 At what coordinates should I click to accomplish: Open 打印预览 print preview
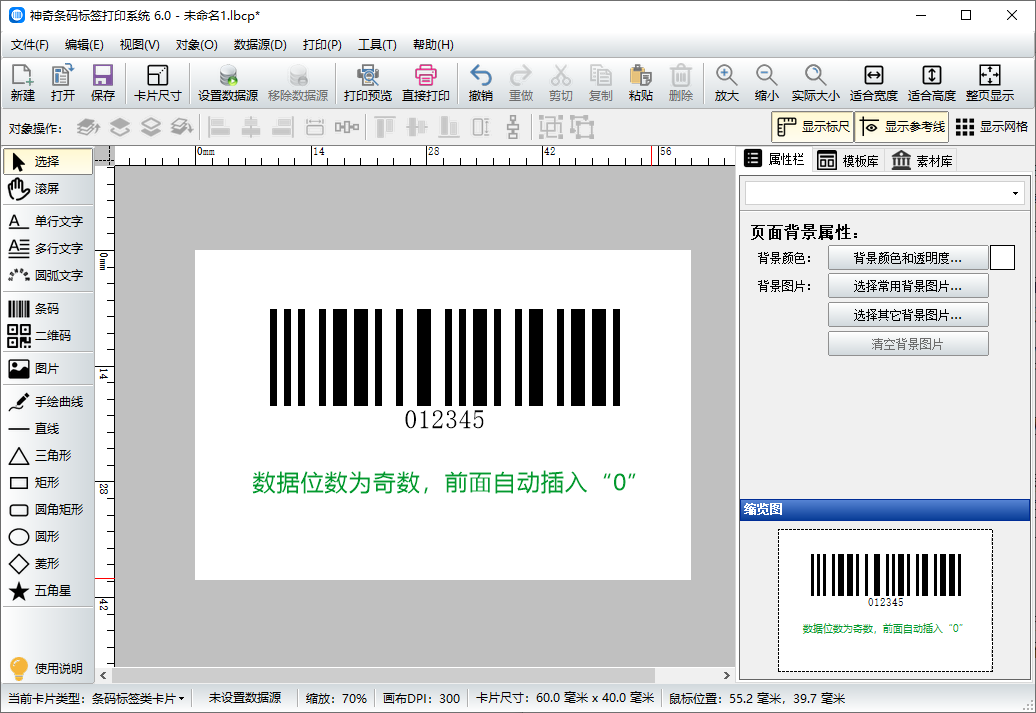[x=368, y=83]
